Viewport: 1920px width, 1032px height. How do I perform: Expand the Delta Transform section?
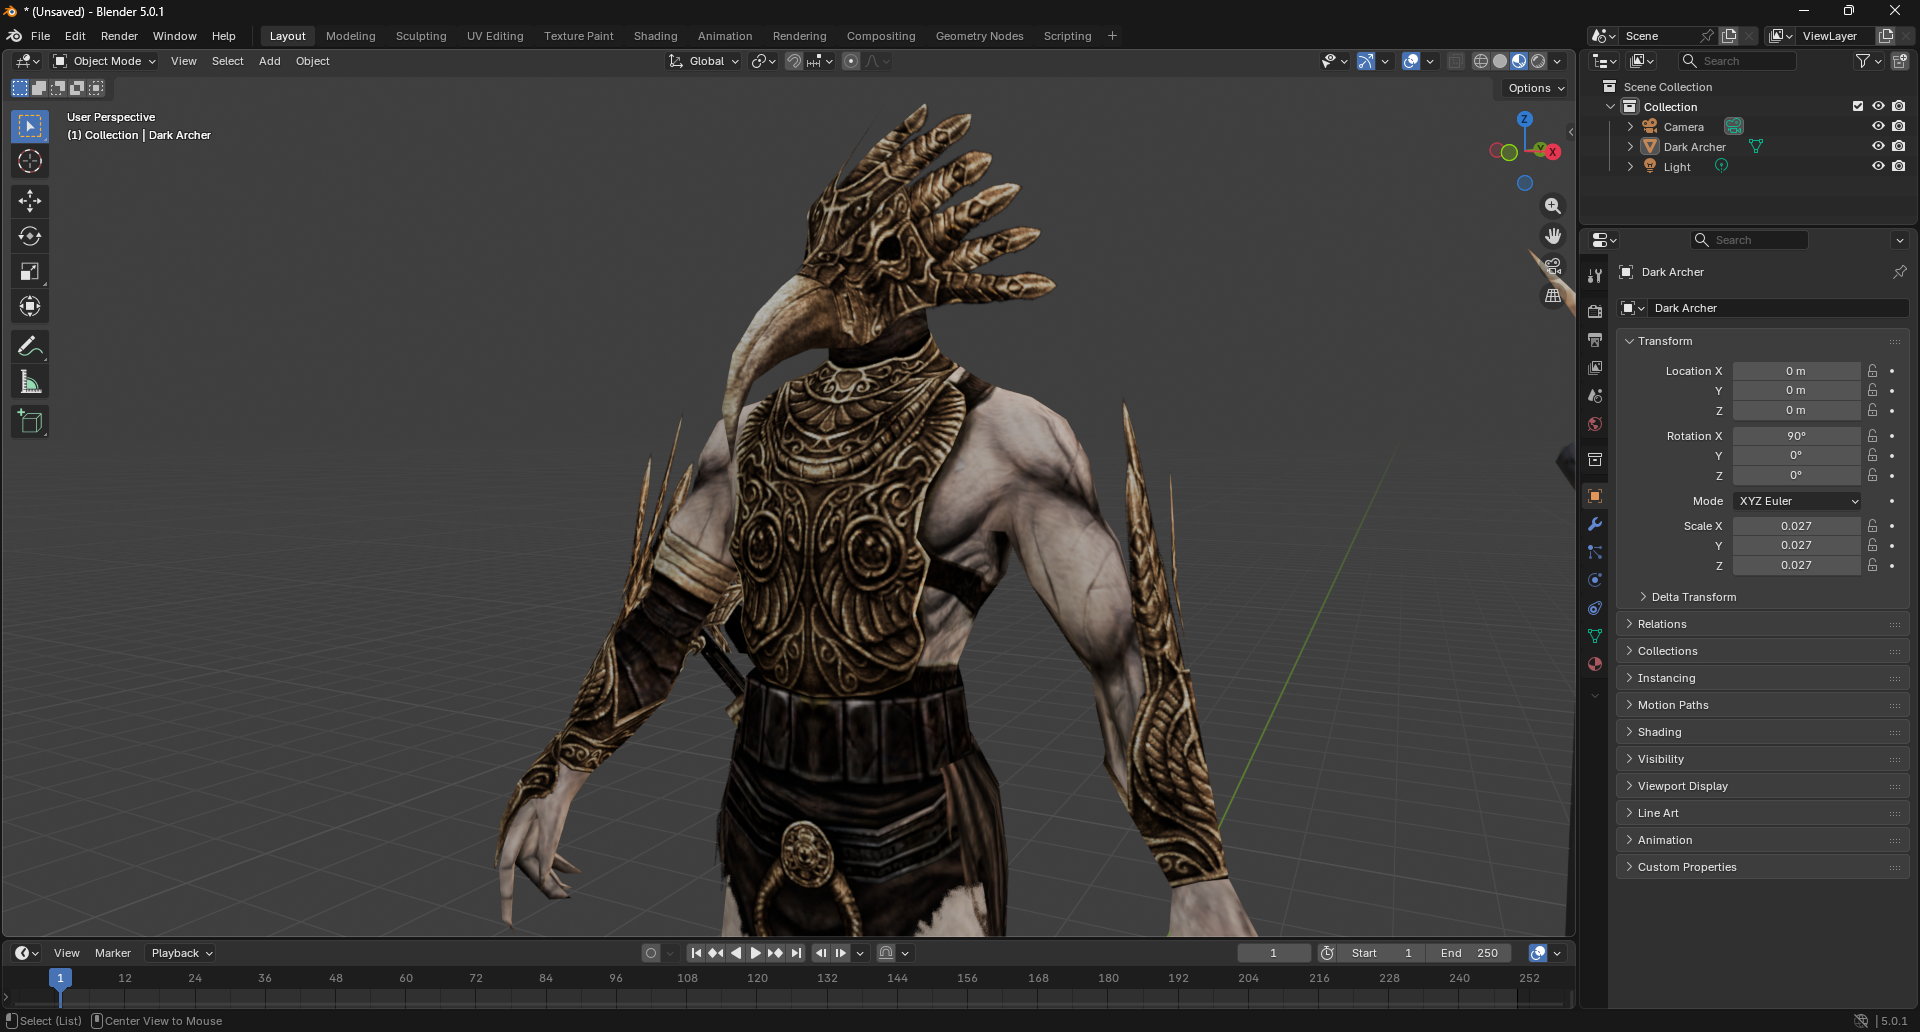click(1693, 597)
